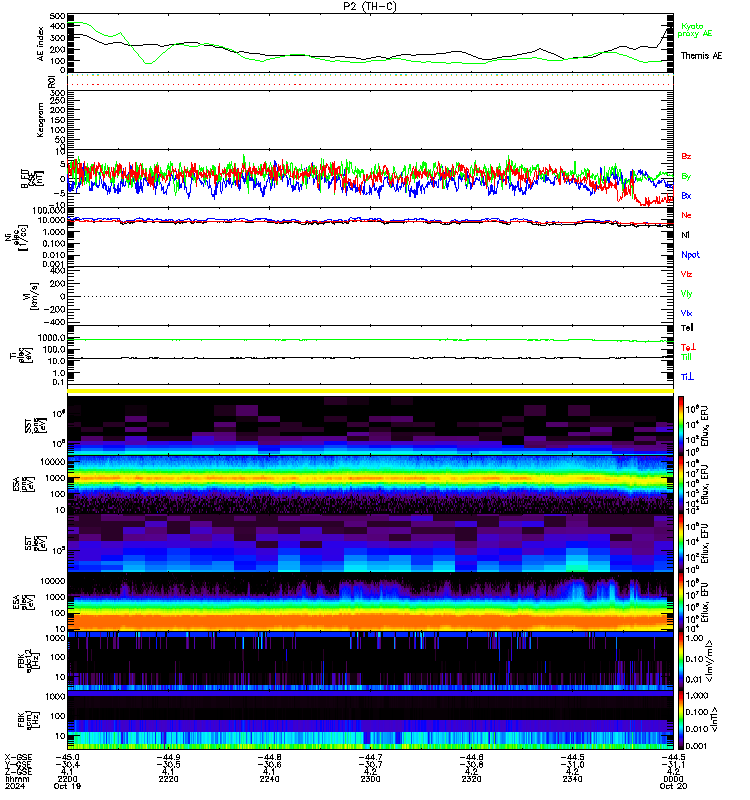
Task: Select the black Ni density legend label
Action: click(685, 235)
